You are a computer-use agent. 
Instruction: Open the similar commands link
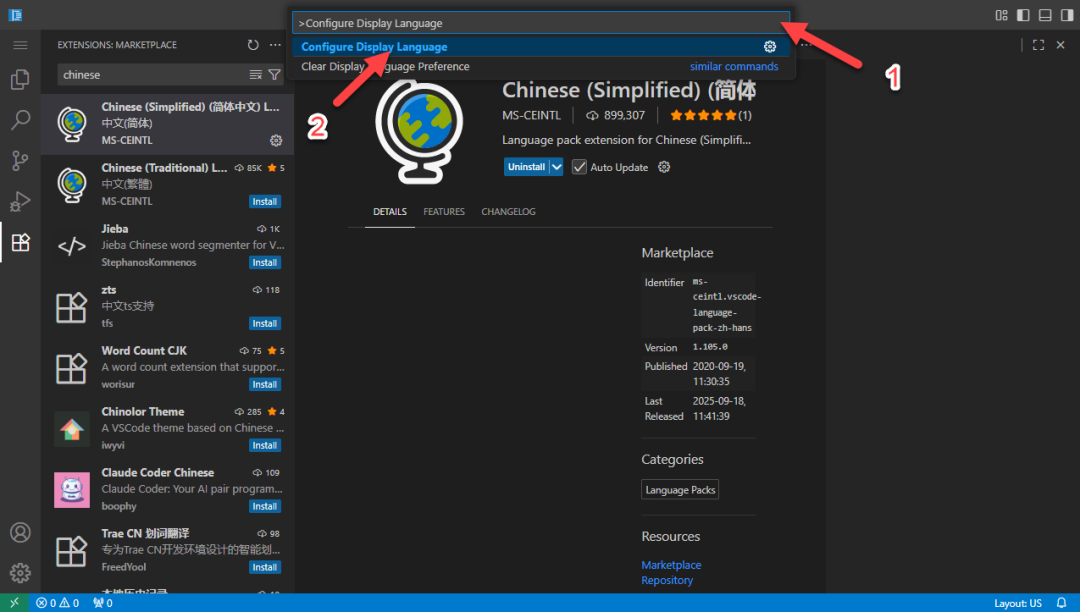pyautogui.click(x=734, y=66)
